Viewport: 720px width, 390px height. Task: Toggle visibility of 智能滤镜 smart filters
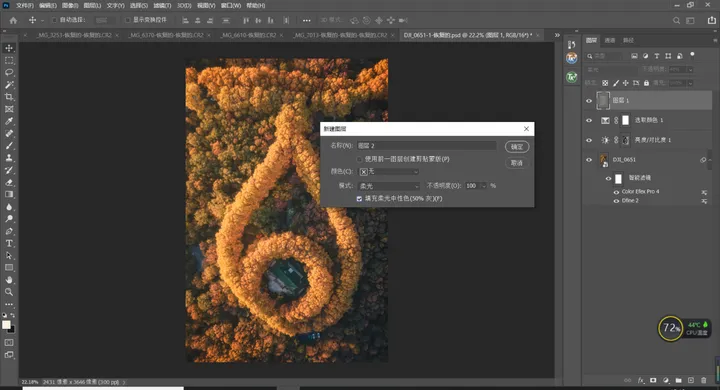608,178
